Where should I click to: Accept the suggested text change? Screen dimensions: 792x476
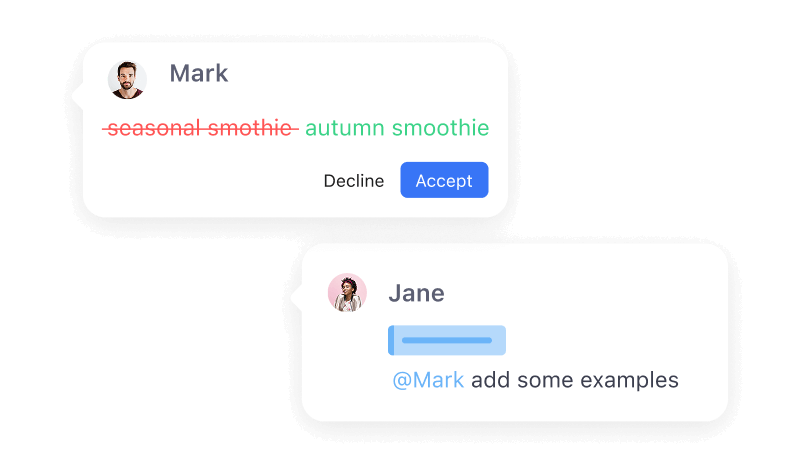coord(444,180)
